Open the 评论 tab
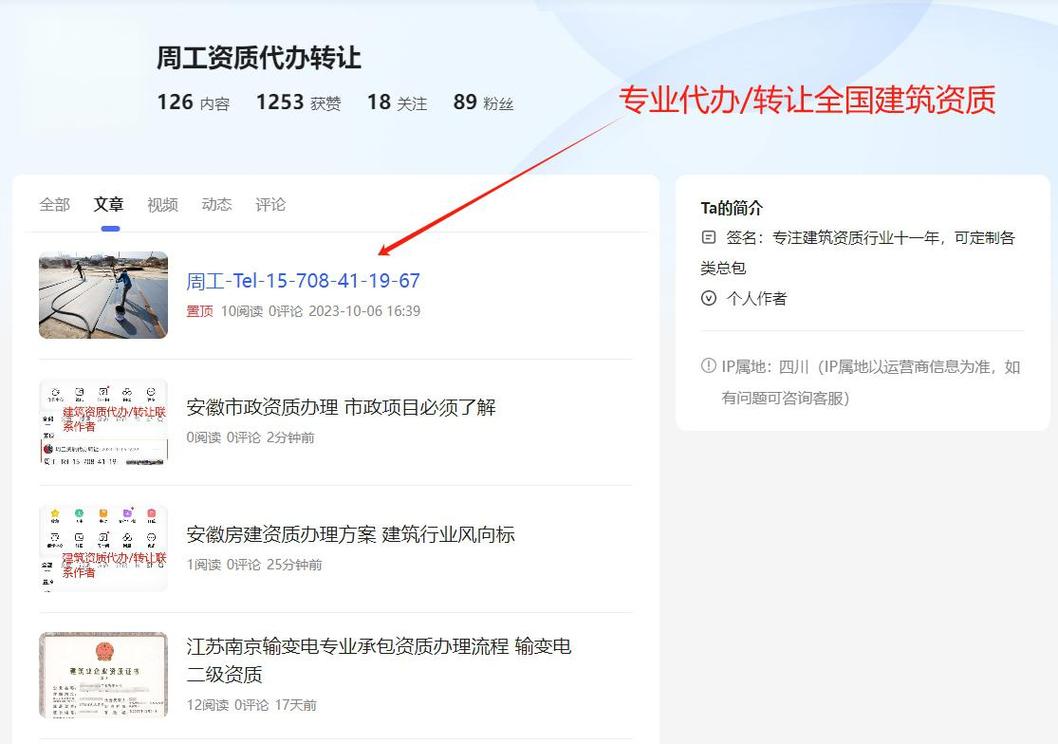 tap(271, 204)
